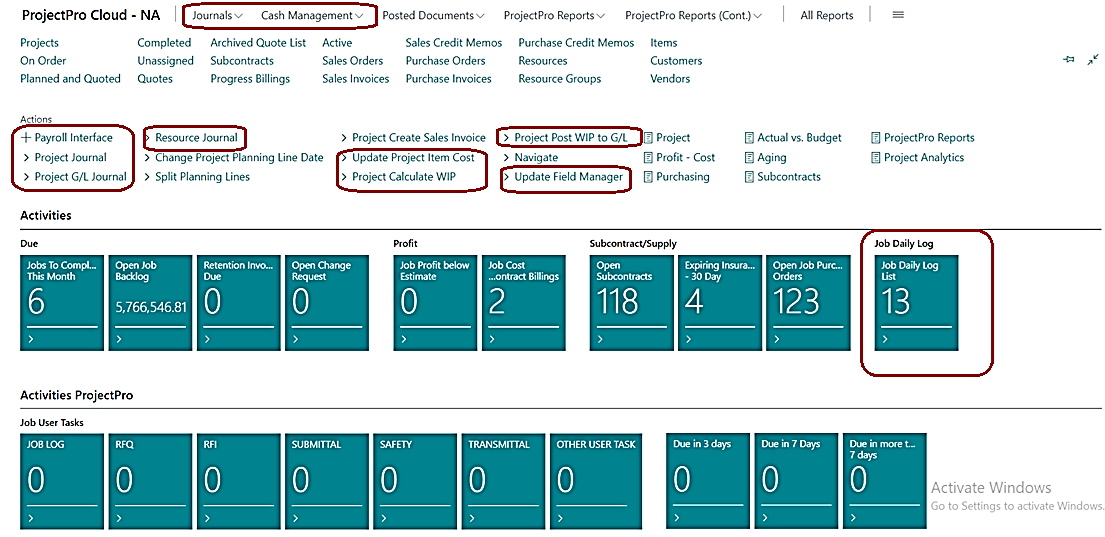
Task: Open Purchase Orders
Action: (445, 61)
